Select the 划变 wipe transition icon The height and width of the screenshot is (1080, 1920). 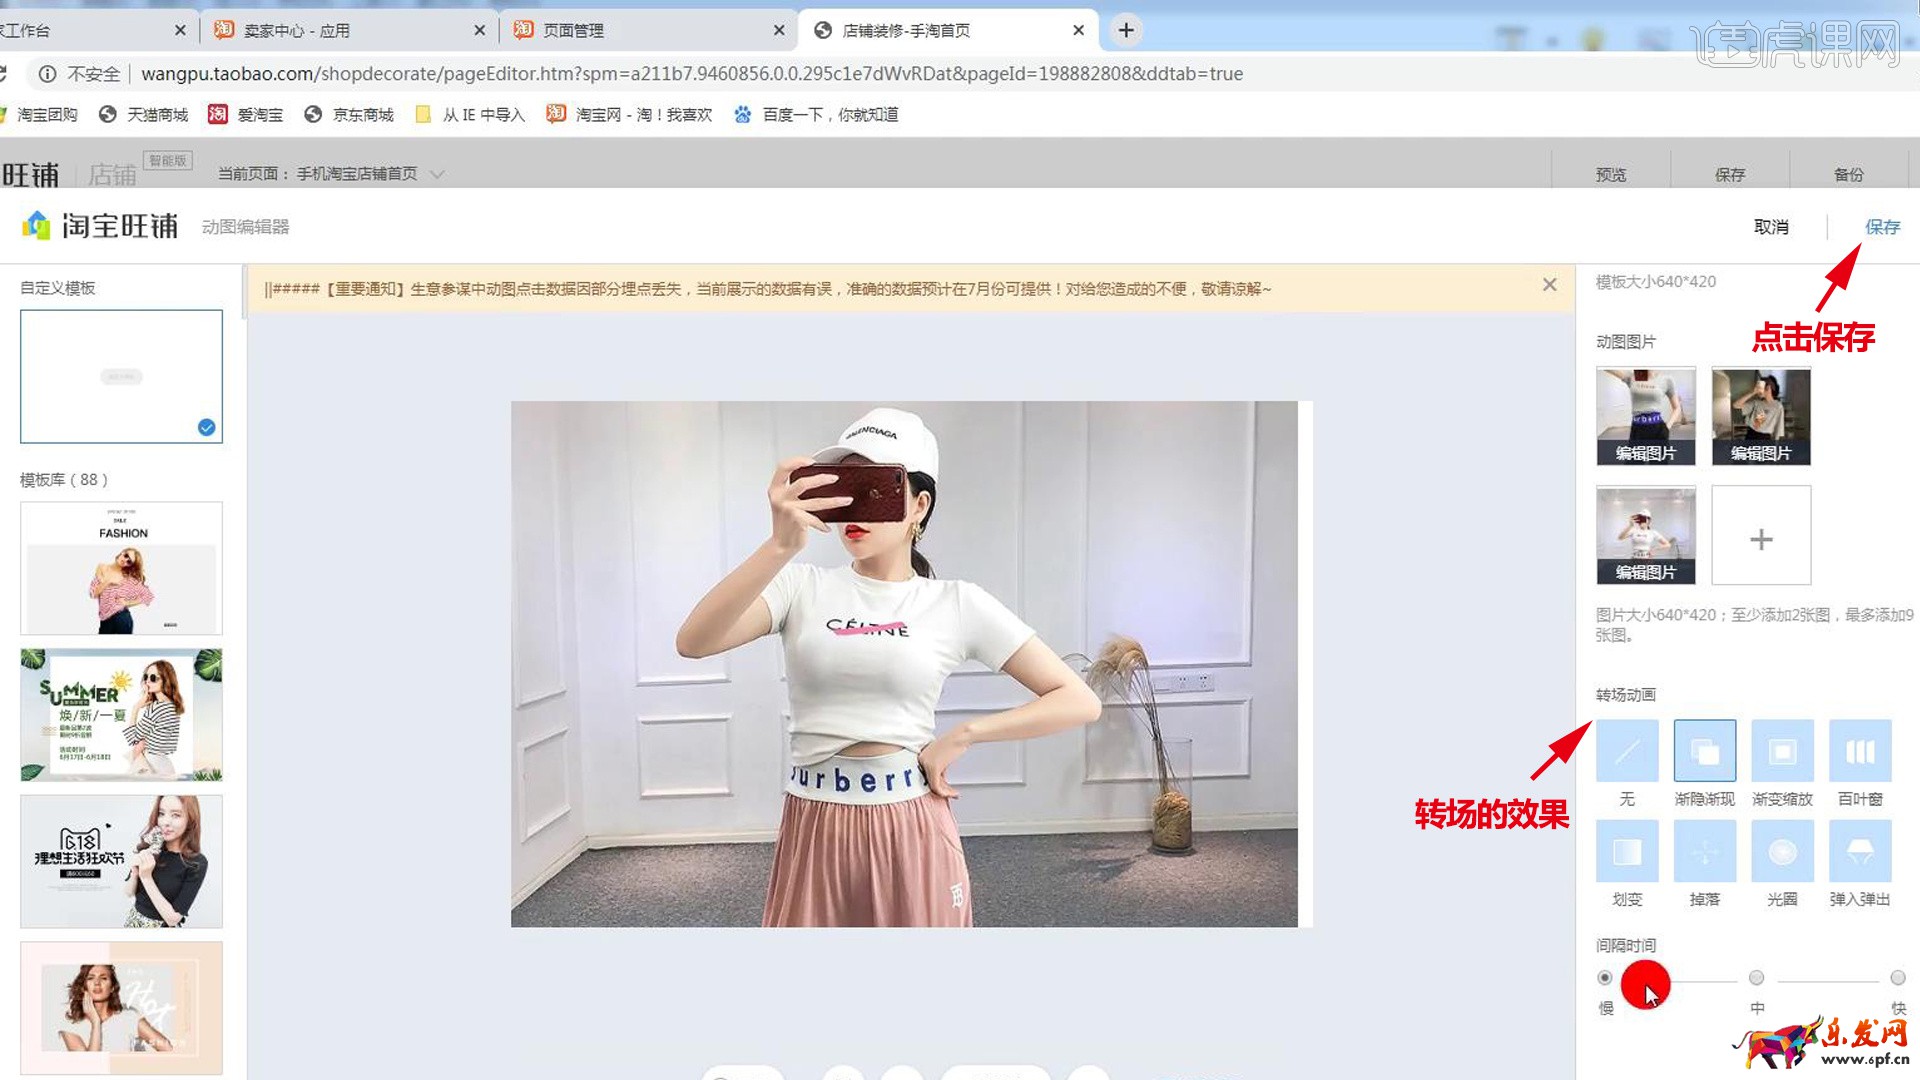(x=1627, y=851)
